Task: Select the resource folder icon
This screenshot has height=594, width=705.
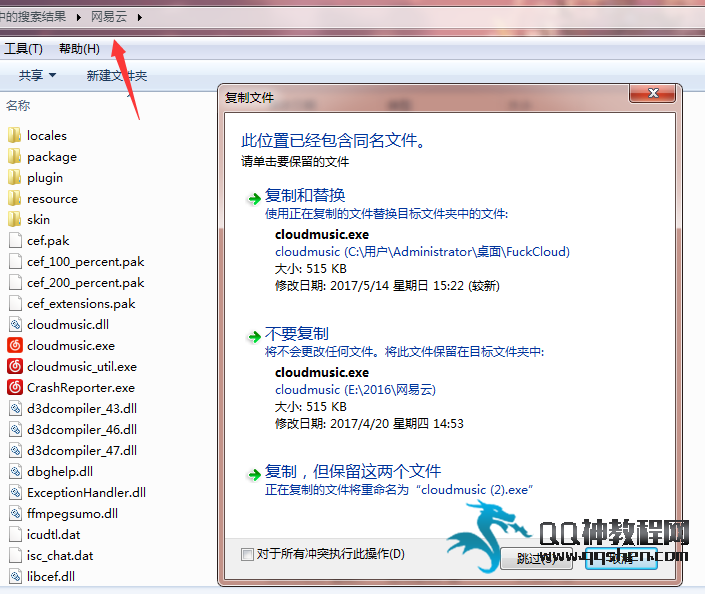Action: (14, 198)
